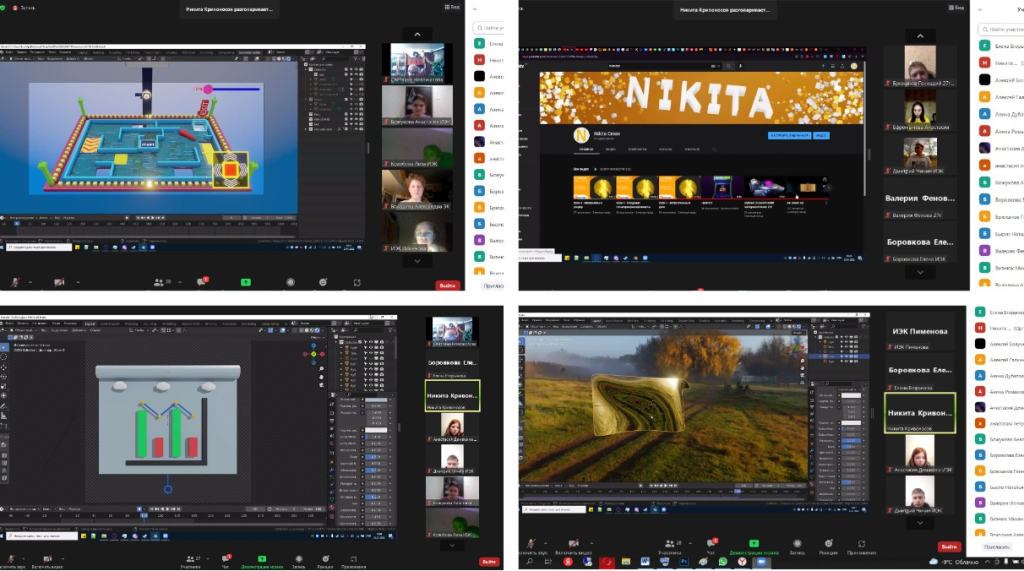This screenshot has width=1024, height=571.
Task: Open chat icon in bottom-left Zoom toolbar
Action: click(226, 559)
